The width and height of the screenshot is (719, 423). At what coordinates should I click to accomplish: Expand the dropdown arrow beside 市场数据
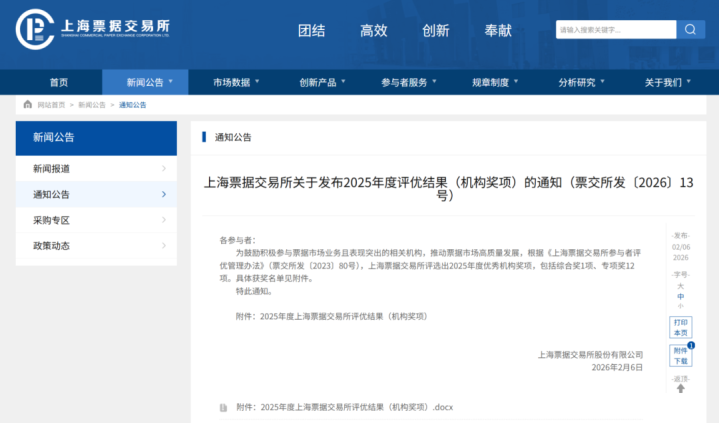[x=257, y=81]
